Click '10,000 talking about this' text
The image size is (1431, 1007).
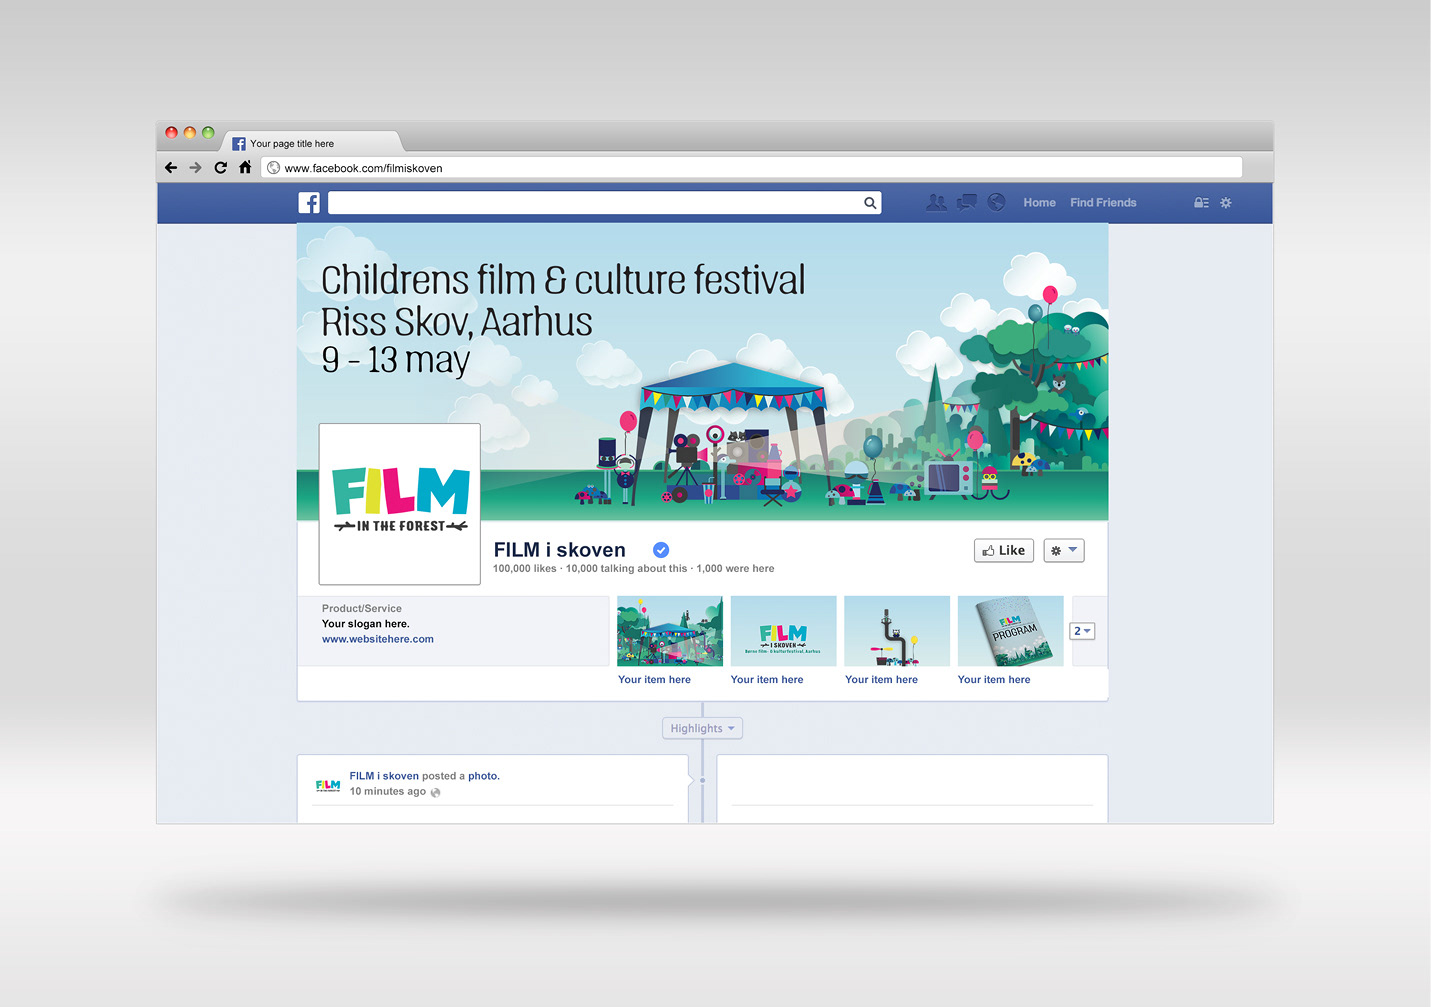pyautogui.click(x=626, y=568)
